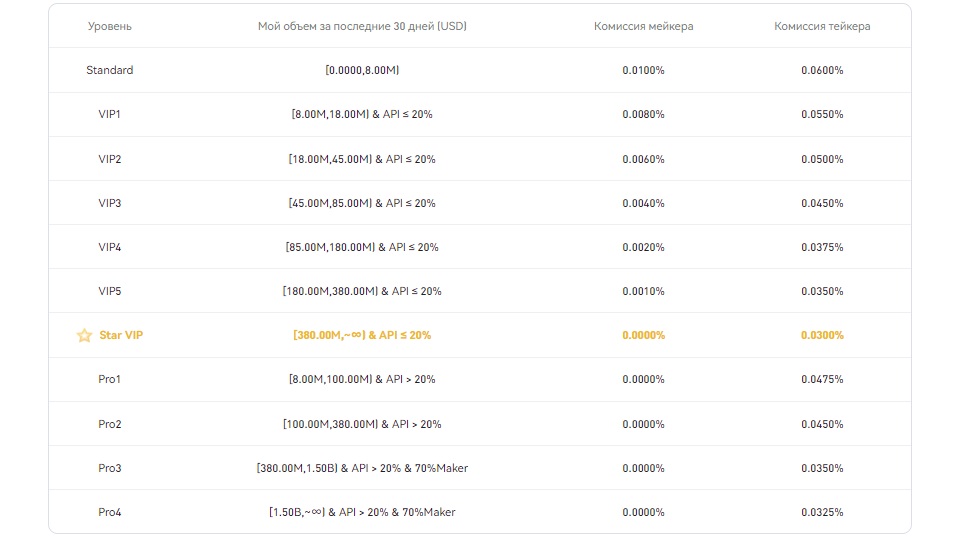Screen dimensions: 979x543
Task: Click the Pro4 level cell
Action: (110, 512)
